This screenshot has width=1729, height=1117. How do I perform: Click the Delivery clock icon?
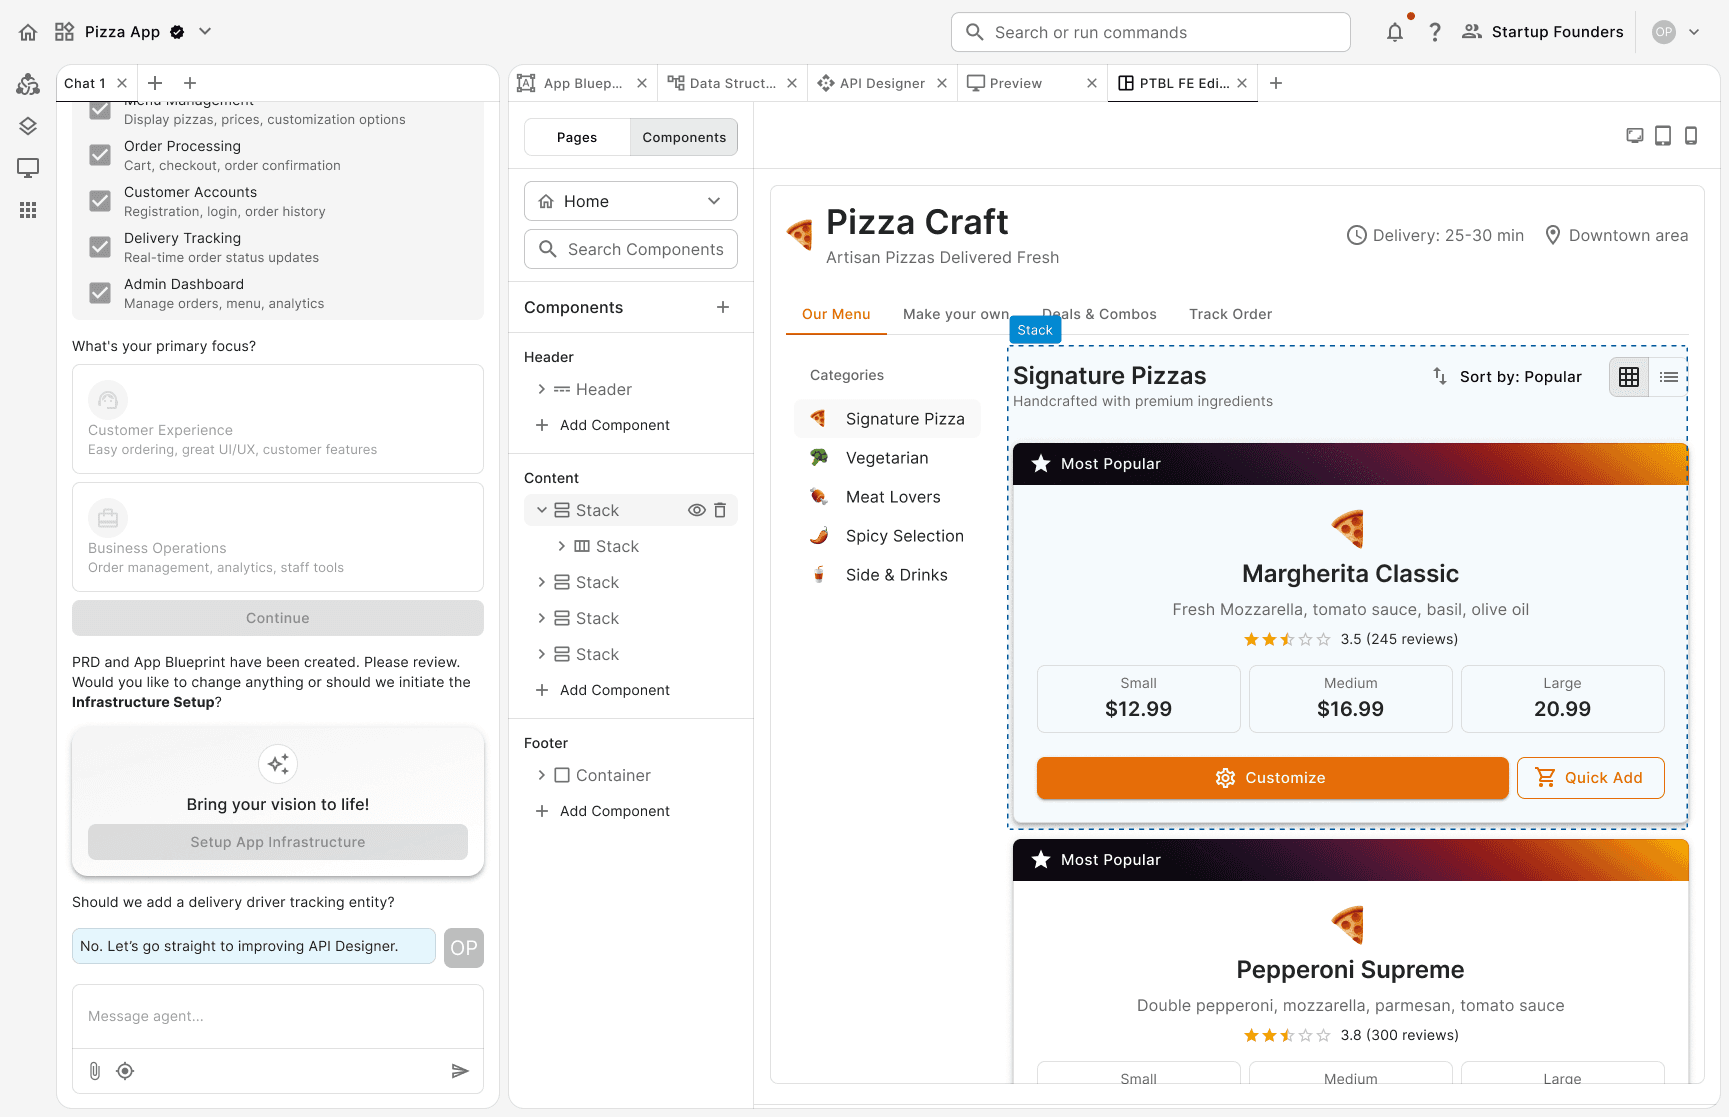point(1357,235)
